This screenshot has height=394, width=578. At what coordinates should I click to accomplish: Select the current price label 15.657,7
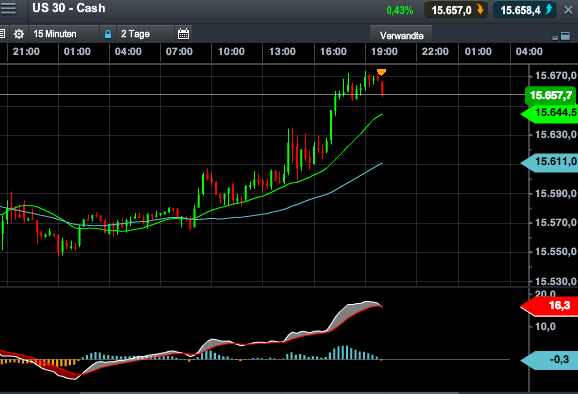tap(550, 95)
